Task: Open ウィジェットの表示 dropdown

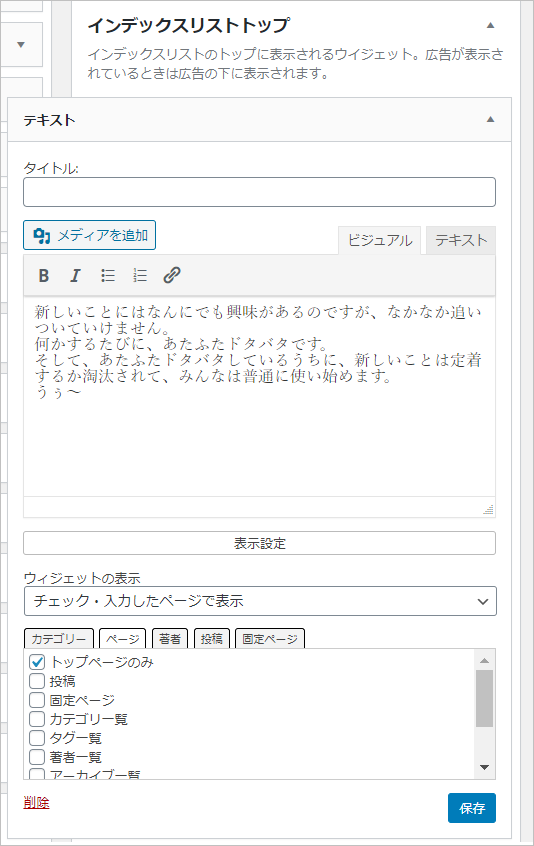Action: pyautogui.click(x=260, y=601)
